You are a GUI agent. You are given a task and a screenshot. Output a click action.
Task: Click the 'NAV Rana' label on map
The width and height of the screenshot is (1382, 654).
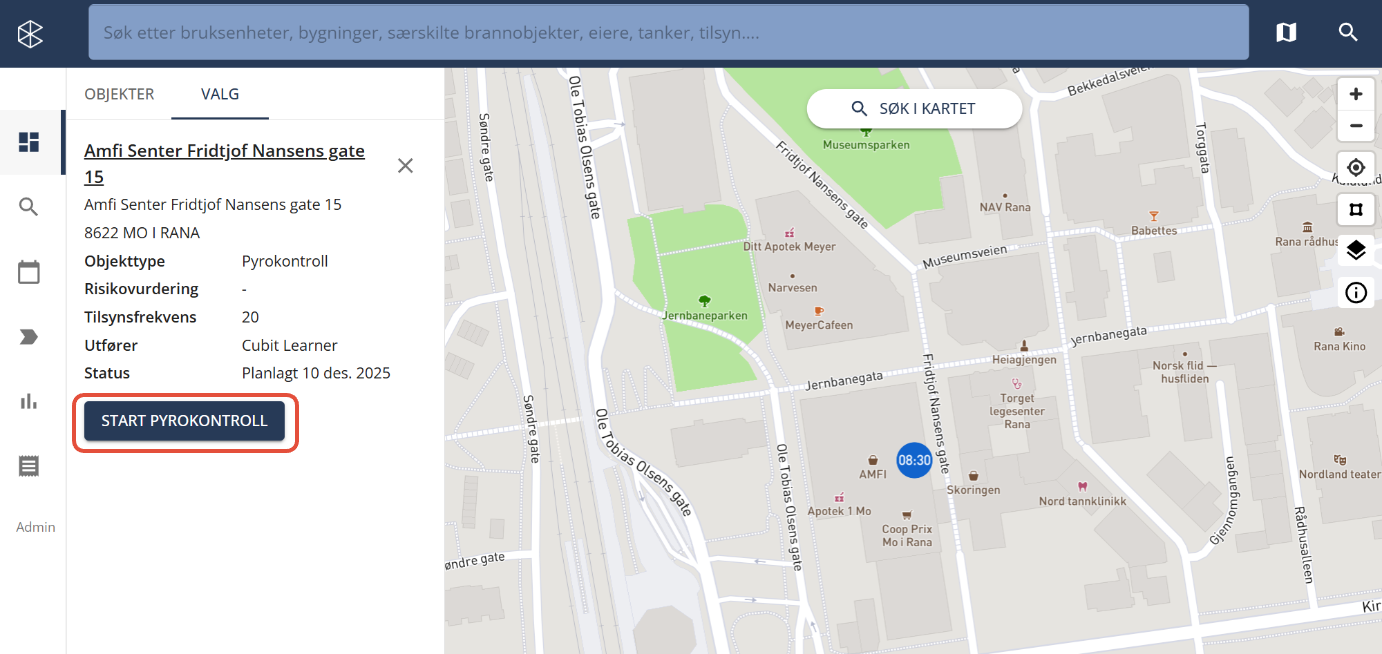tap(1005, 207)
